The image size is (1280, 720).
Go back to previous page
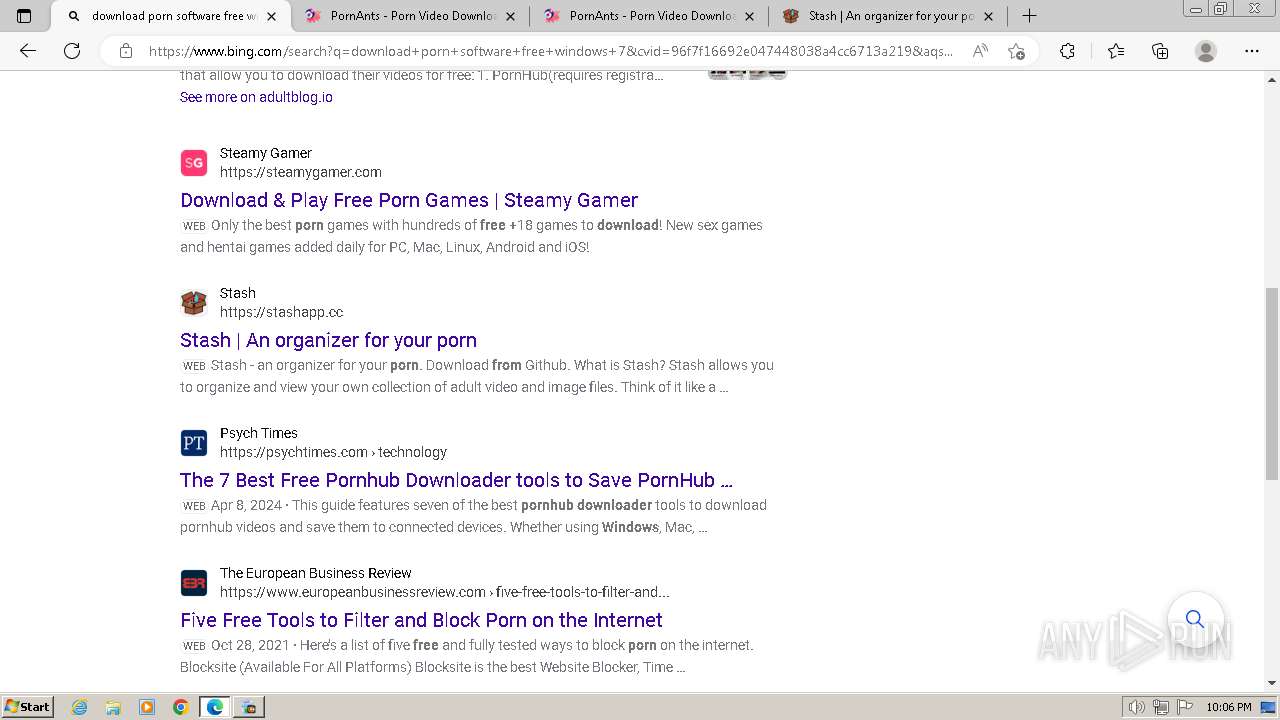click(x=28, y=51)
